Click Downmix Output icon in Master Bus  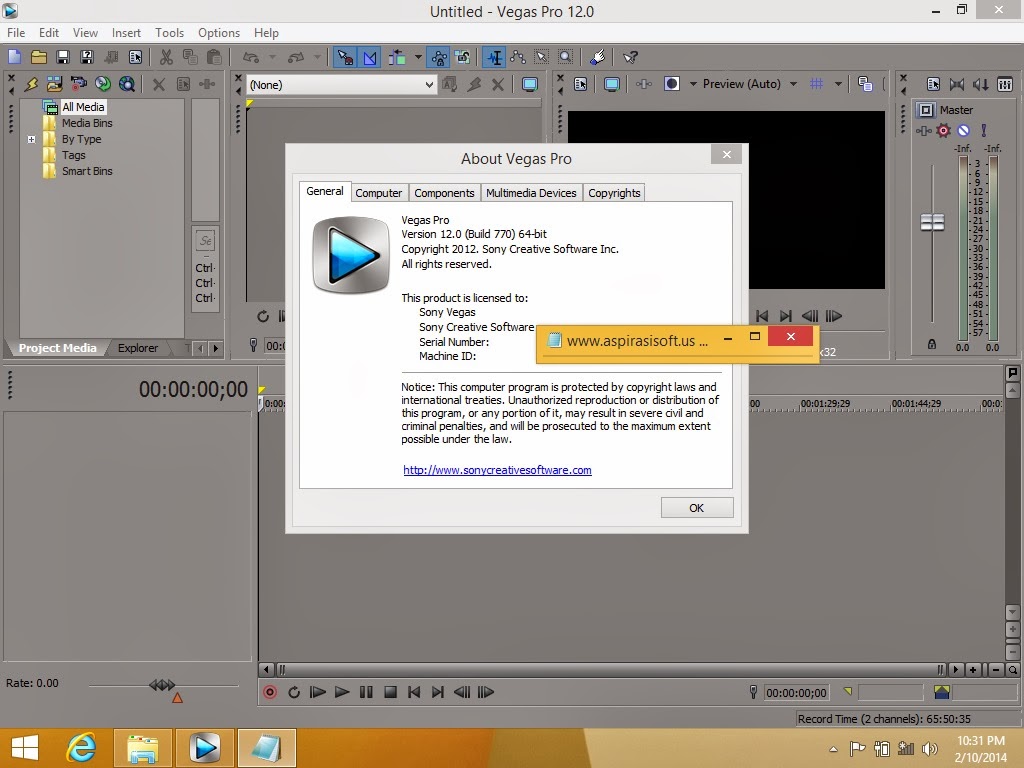pos(957,84)
